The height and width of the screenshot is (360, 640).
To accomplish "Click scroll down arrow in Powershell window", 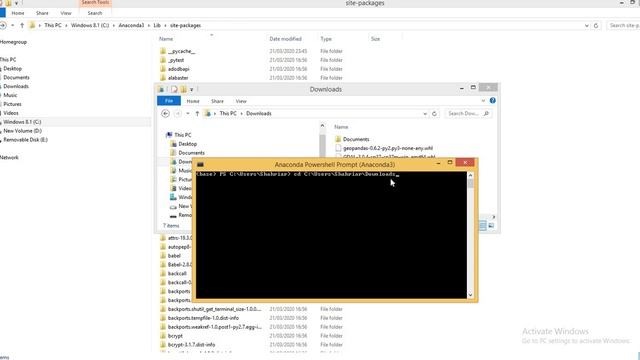I will (471, 295).
